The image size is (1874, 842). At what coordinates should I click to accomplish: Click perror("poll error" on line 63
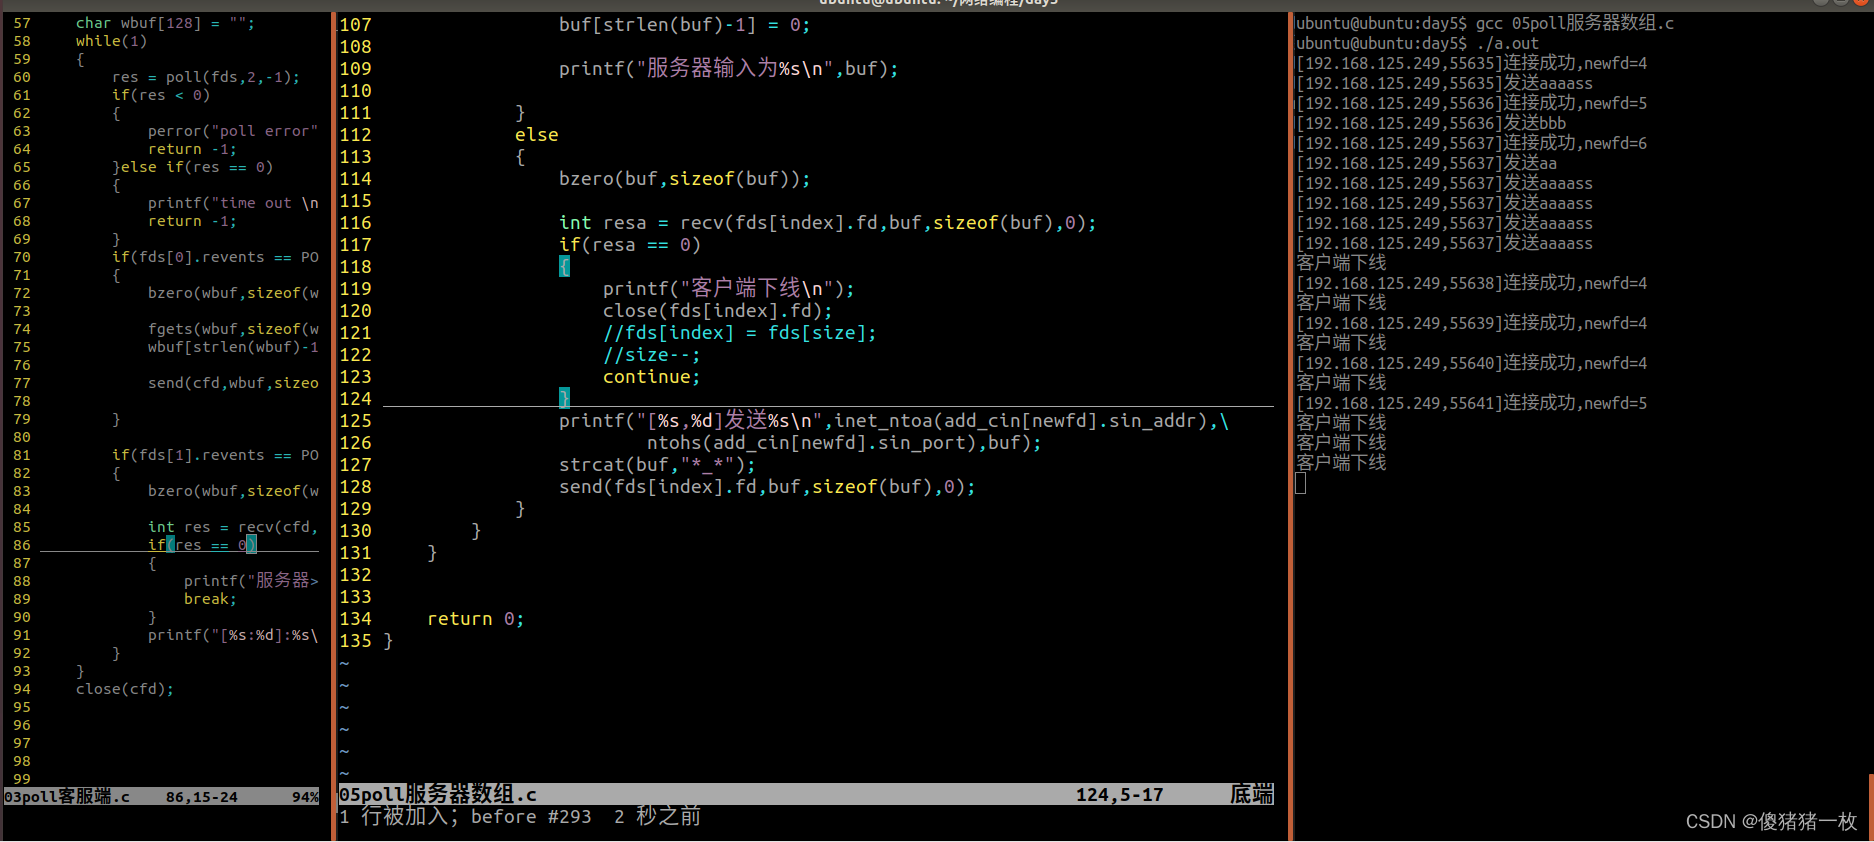(233, 131)
